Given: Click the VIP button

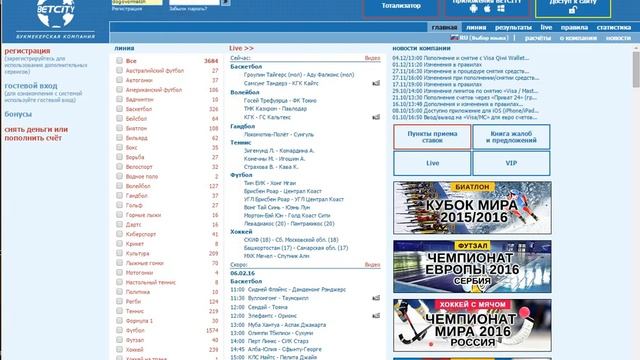Looking at the screenshot, I should (511, 163).
